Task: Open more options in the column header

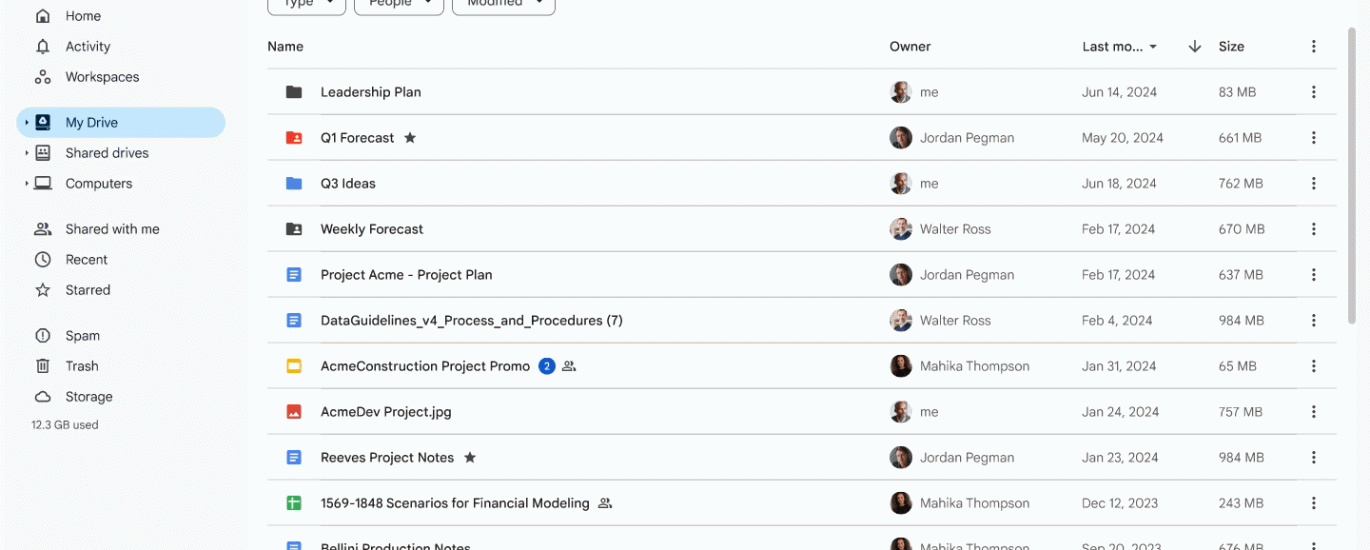Action: tap(1313, 46)
